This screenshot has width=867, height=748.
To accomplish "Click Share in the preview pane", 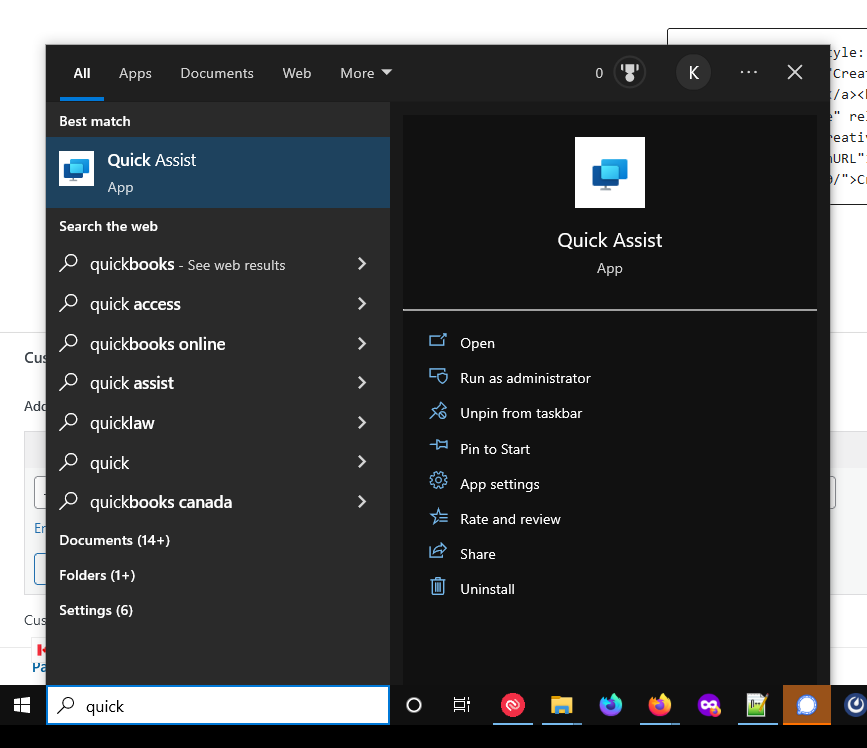I will [462, 554].
